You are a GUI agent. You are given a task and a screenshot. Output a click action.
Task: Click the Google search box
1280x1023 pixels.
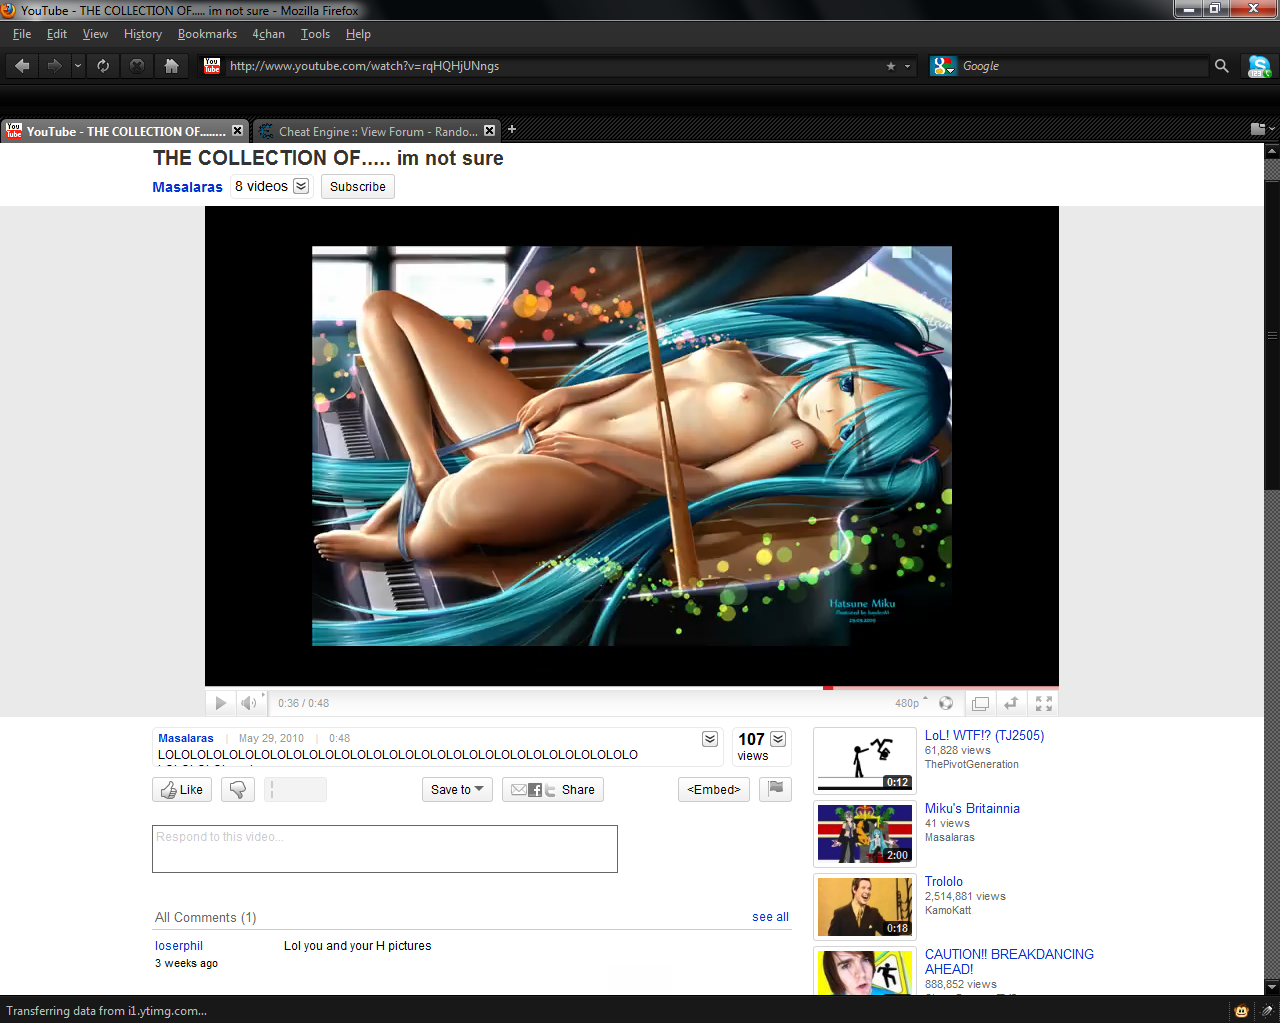(1083, 66)
